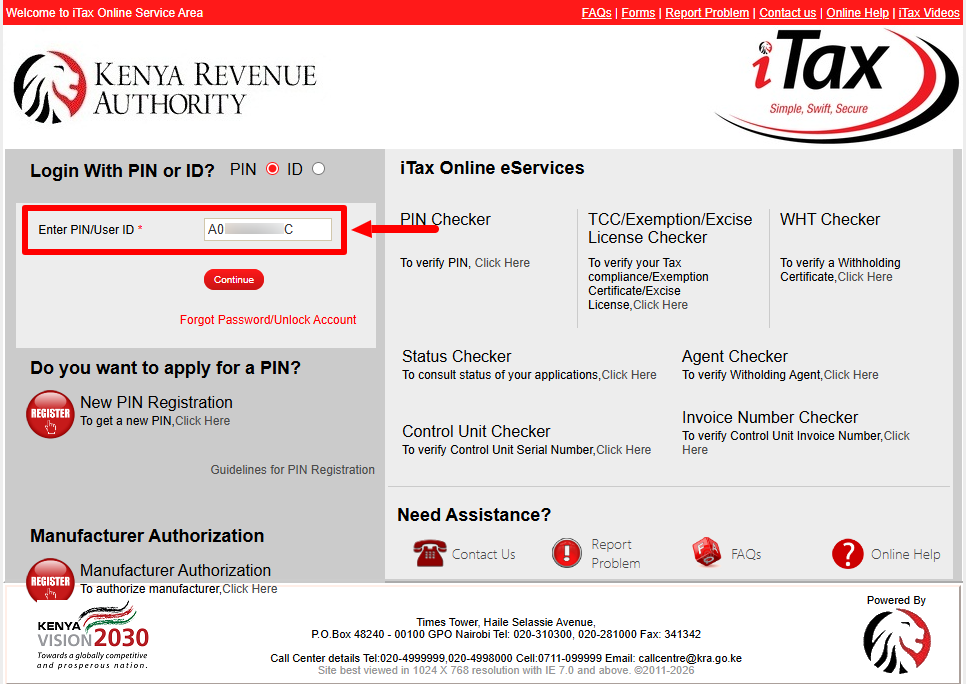Click 'Times Tower, Haile Selassie Avenue' address text
This screenshot has width=966, height=684.
coord(506,622)
